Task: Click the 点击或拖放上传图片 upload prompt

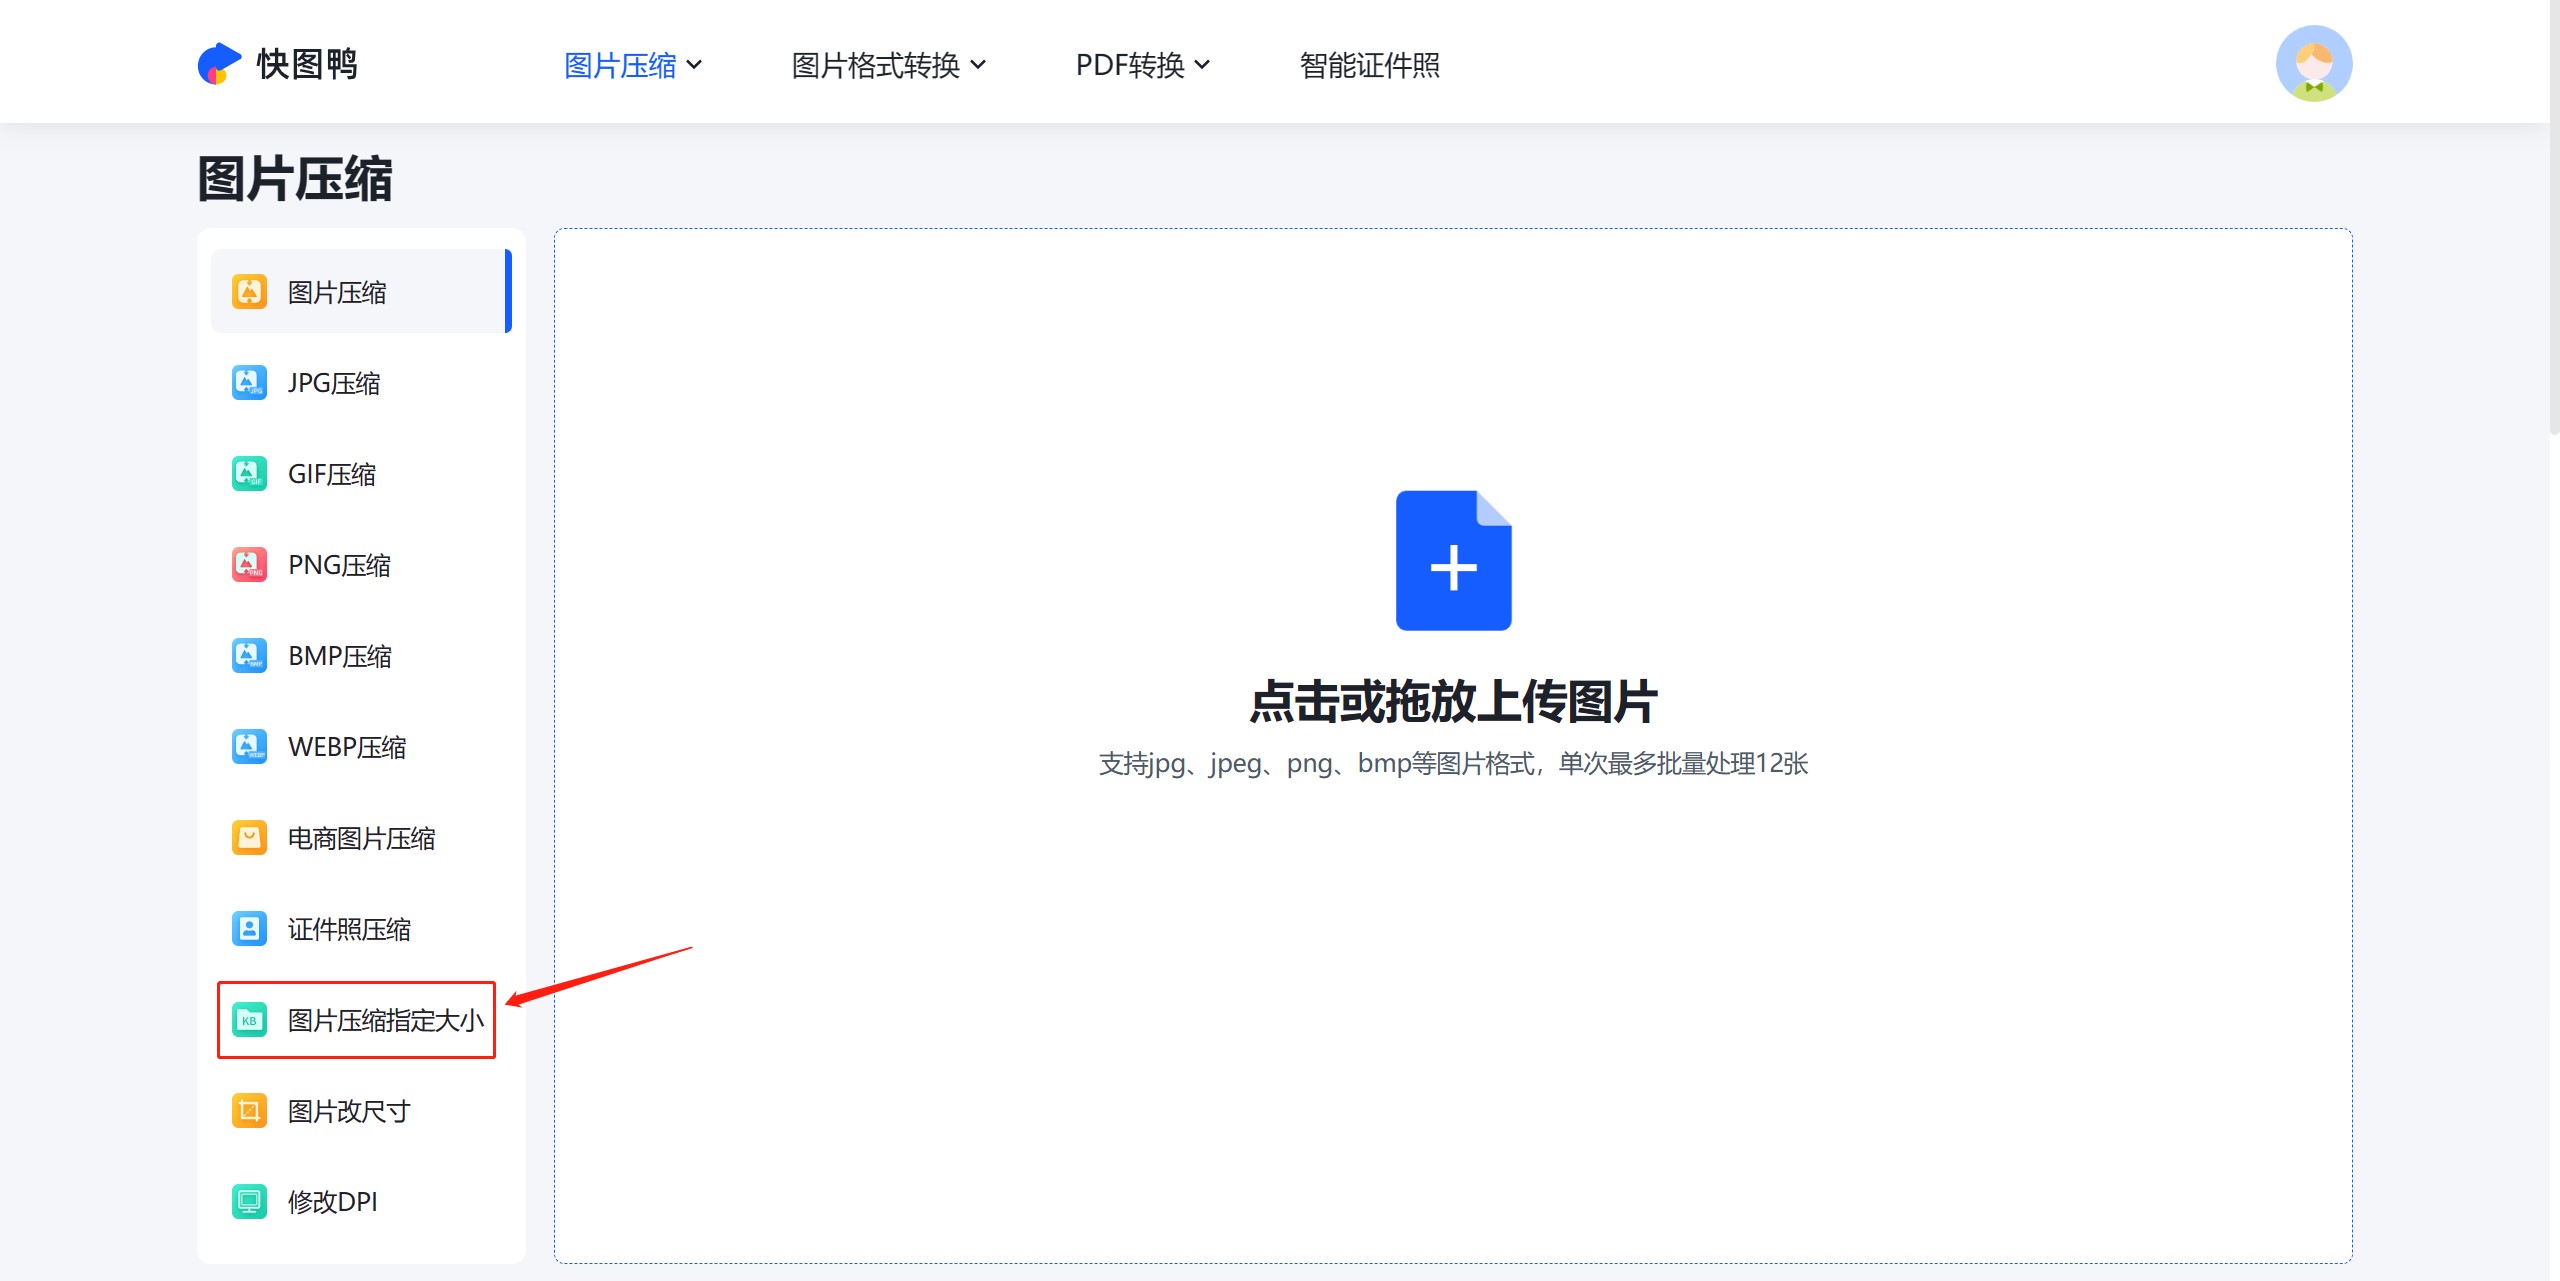Action: click(1455, 702)
